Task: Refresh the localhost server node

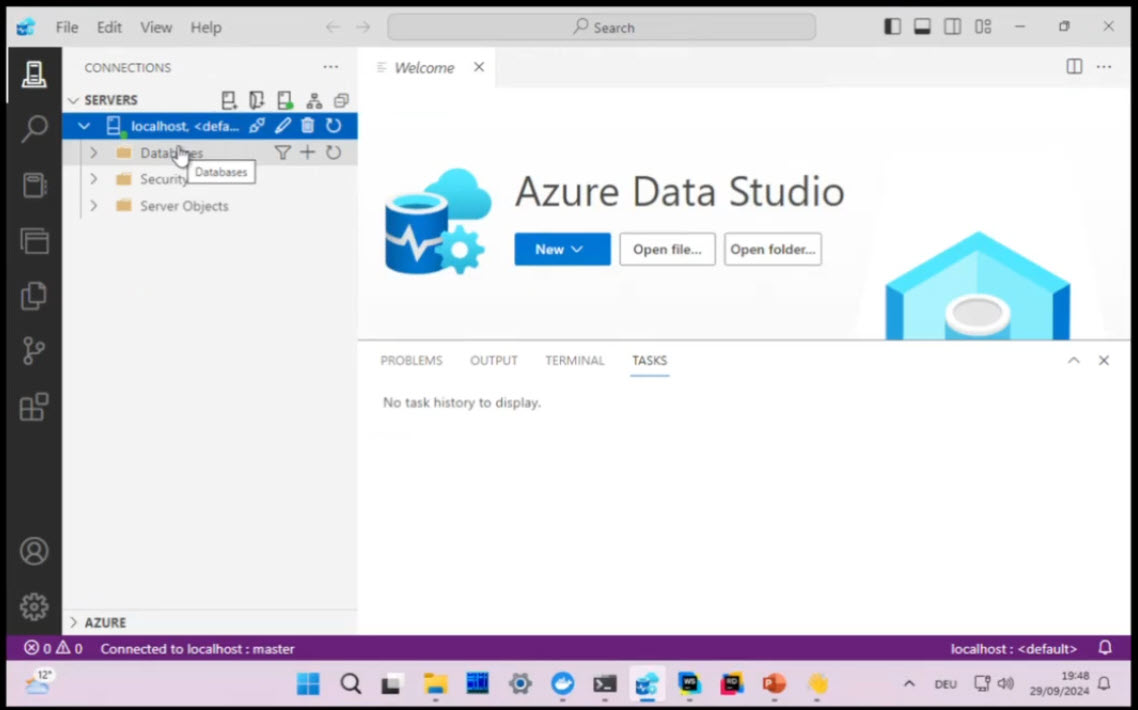Action: [333, 126]
